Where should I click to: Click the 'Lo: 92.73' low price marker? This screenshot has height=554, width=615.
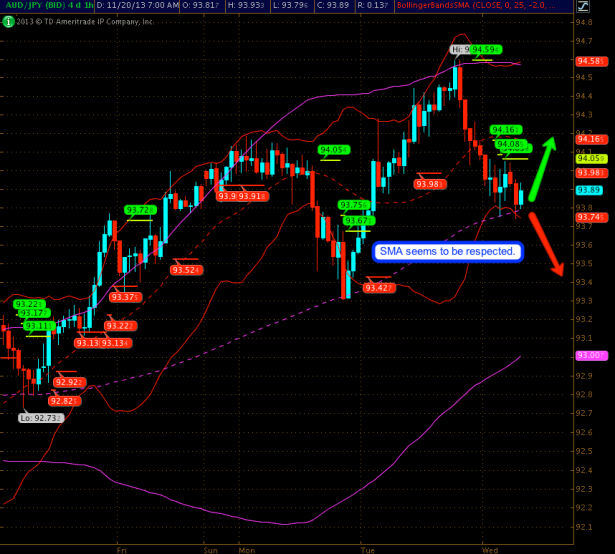coord(42,418)
